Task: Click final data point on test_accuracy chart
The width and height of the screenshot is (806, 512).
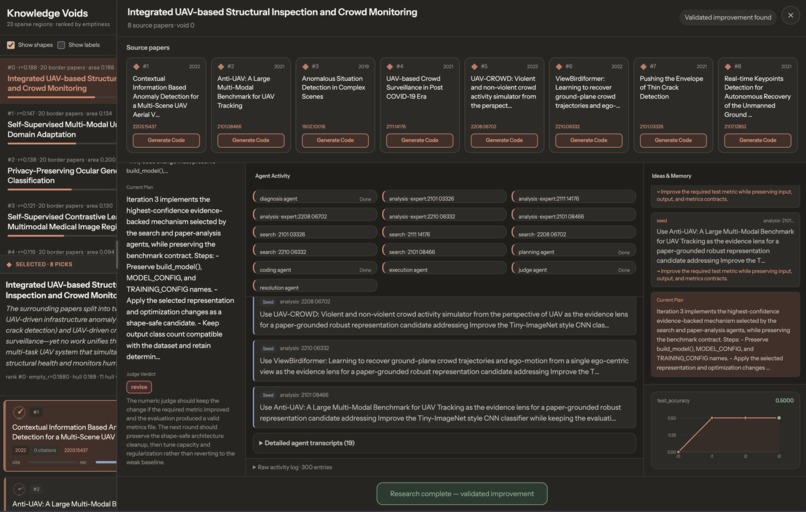Action: (x=779, y=418)
